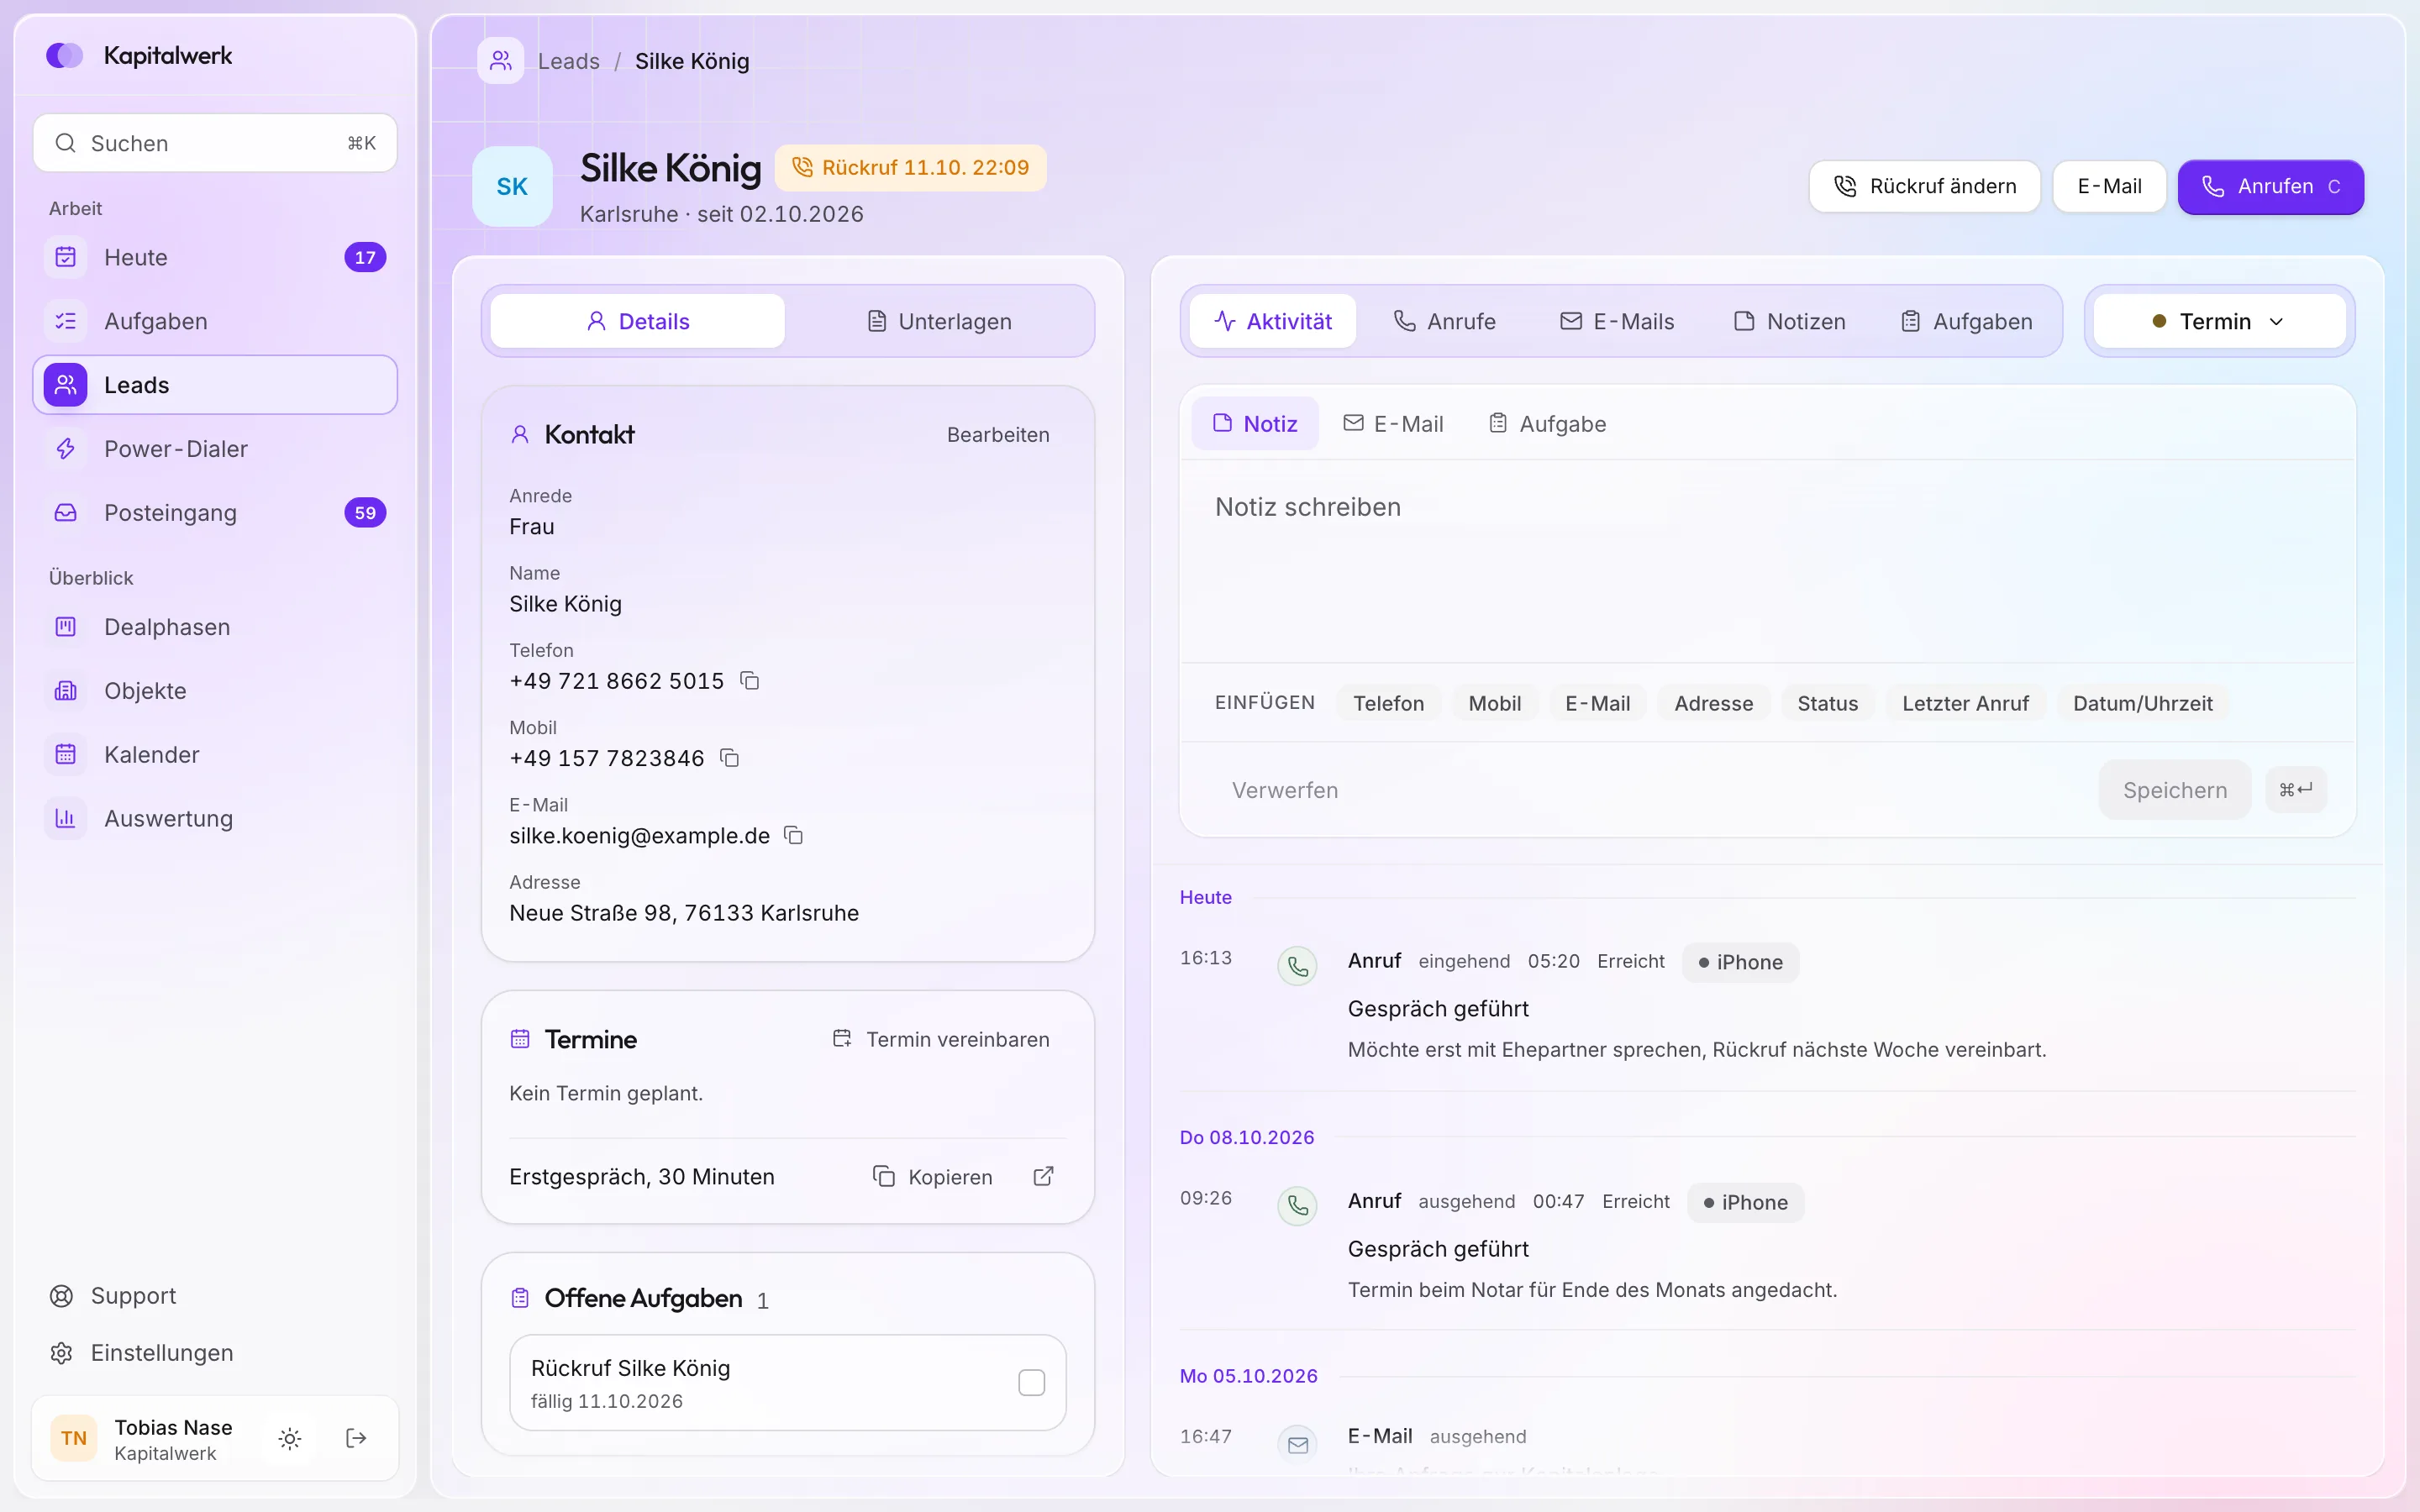The image size is (2420, 1512).
Task: Open the Aufgaben activity tab
Action: pos(1966,321)
